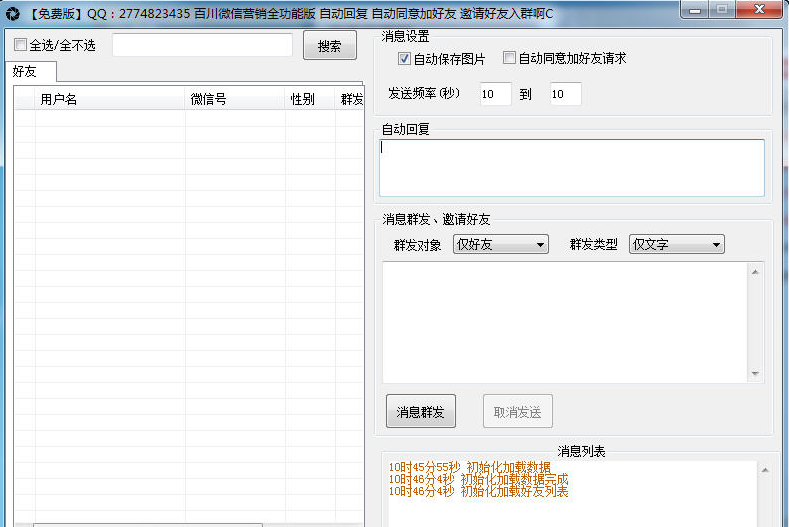Viewport: 789px width, 527px height.
Task: Enable 自动同意加好友请求 checkbox
Action: (x=509, y=58)
